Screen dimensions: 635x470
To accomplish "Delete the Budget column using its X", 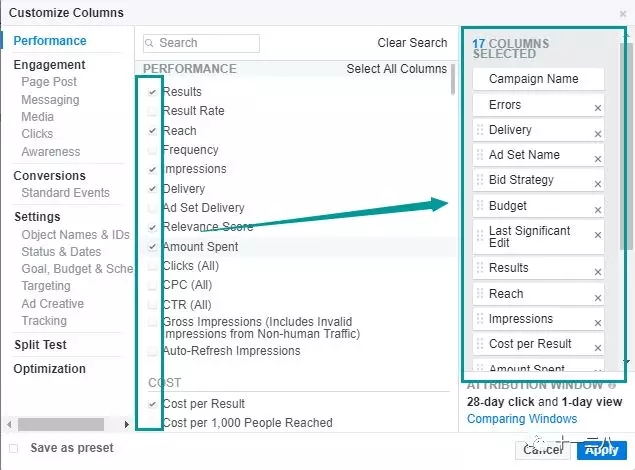I will 598,210.
